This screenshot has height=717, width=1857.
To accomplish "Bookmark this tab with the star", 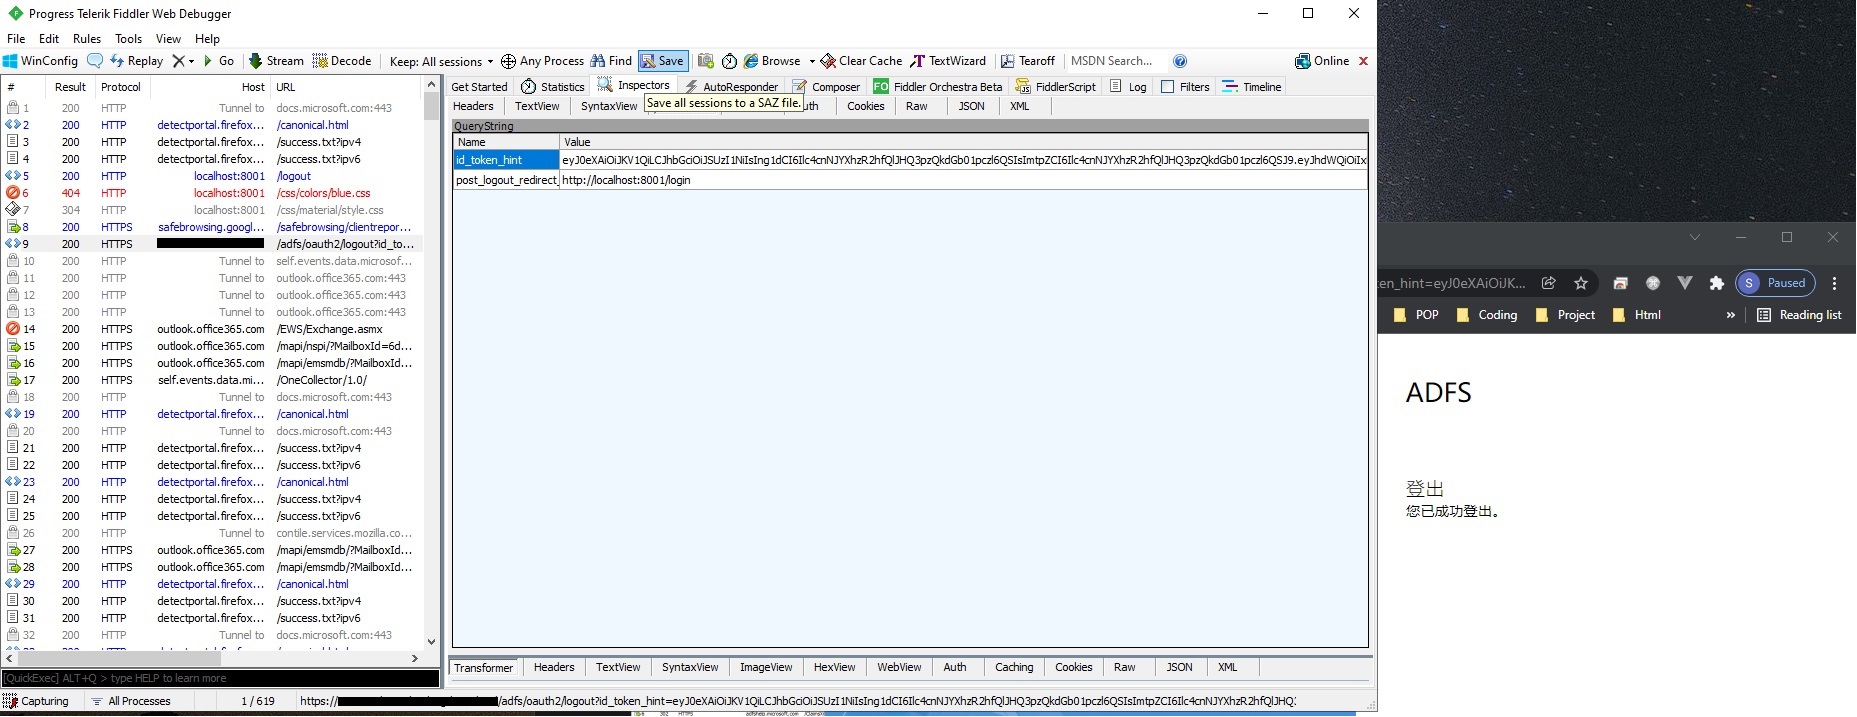I will coord(1581,283).
